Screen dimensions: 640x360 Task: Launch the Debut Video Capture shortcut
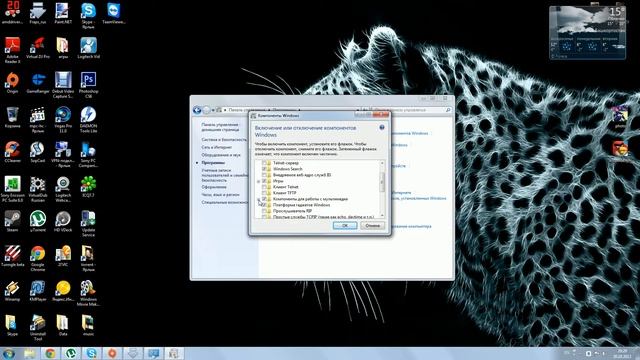pyautogui.click(x=63, y=85)
